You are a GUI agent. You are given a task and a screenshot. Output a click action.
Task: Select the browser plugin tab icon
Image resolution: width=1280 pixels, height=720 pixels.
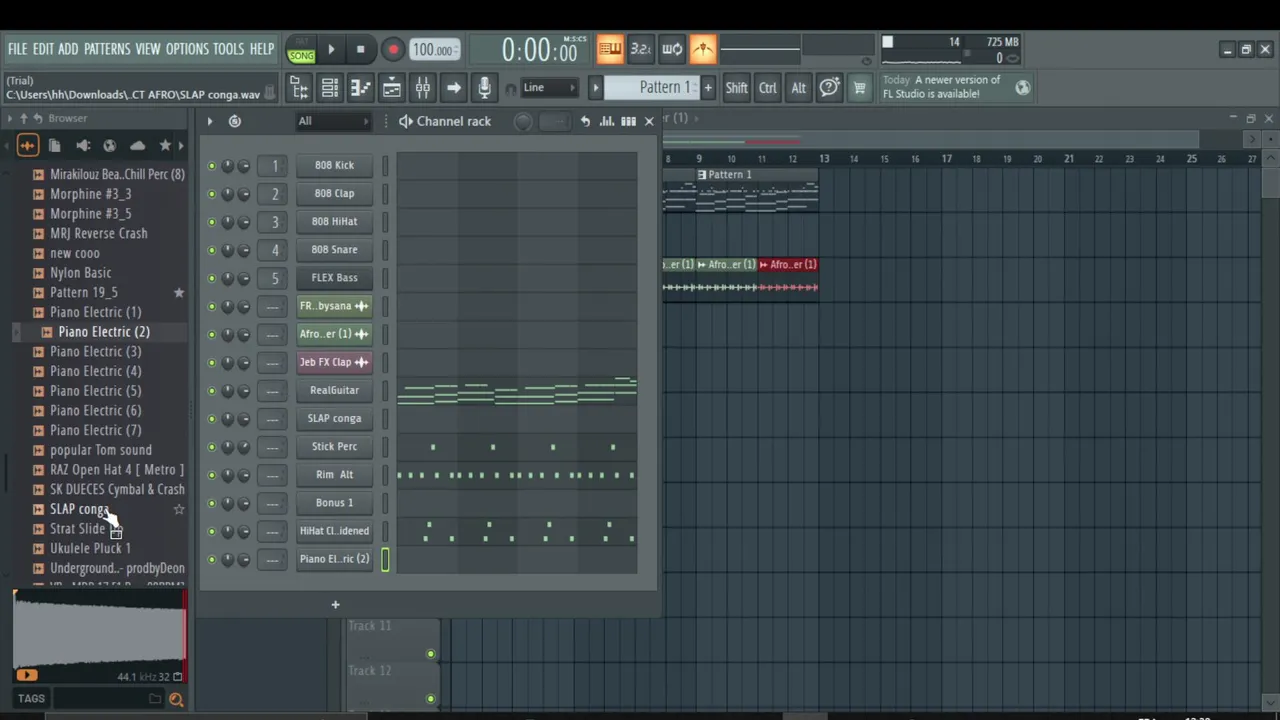[x=83, y=146]
